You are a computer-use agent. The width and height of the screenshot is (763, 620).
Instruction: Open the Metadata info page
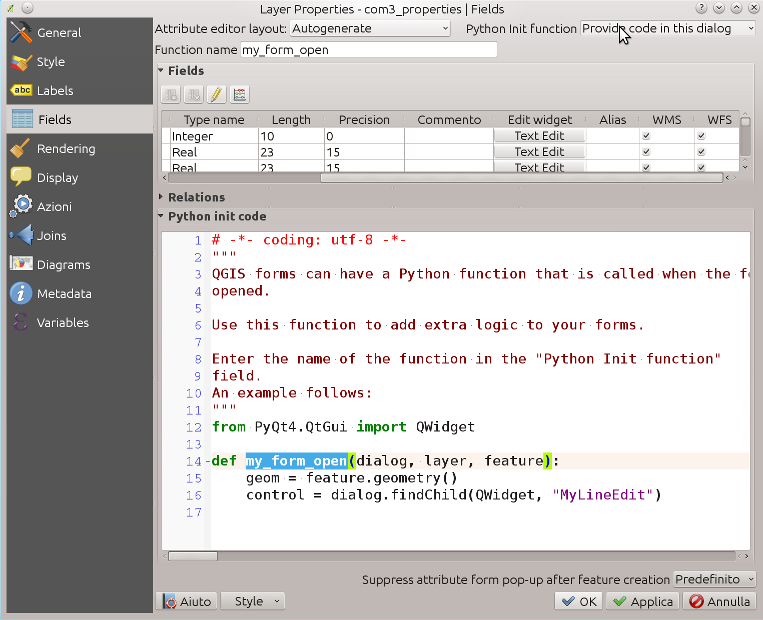79,293
